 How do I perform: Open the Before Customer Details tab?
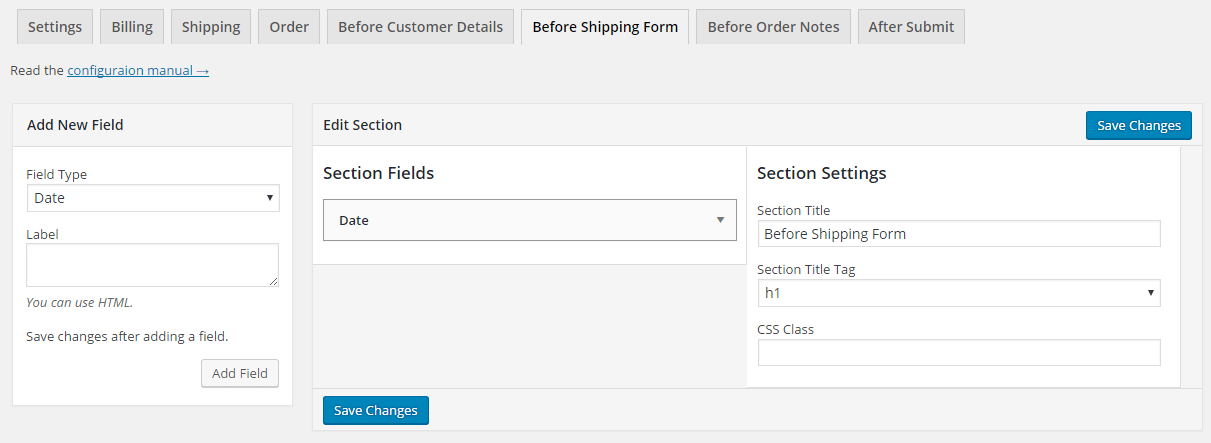point(421,27)
